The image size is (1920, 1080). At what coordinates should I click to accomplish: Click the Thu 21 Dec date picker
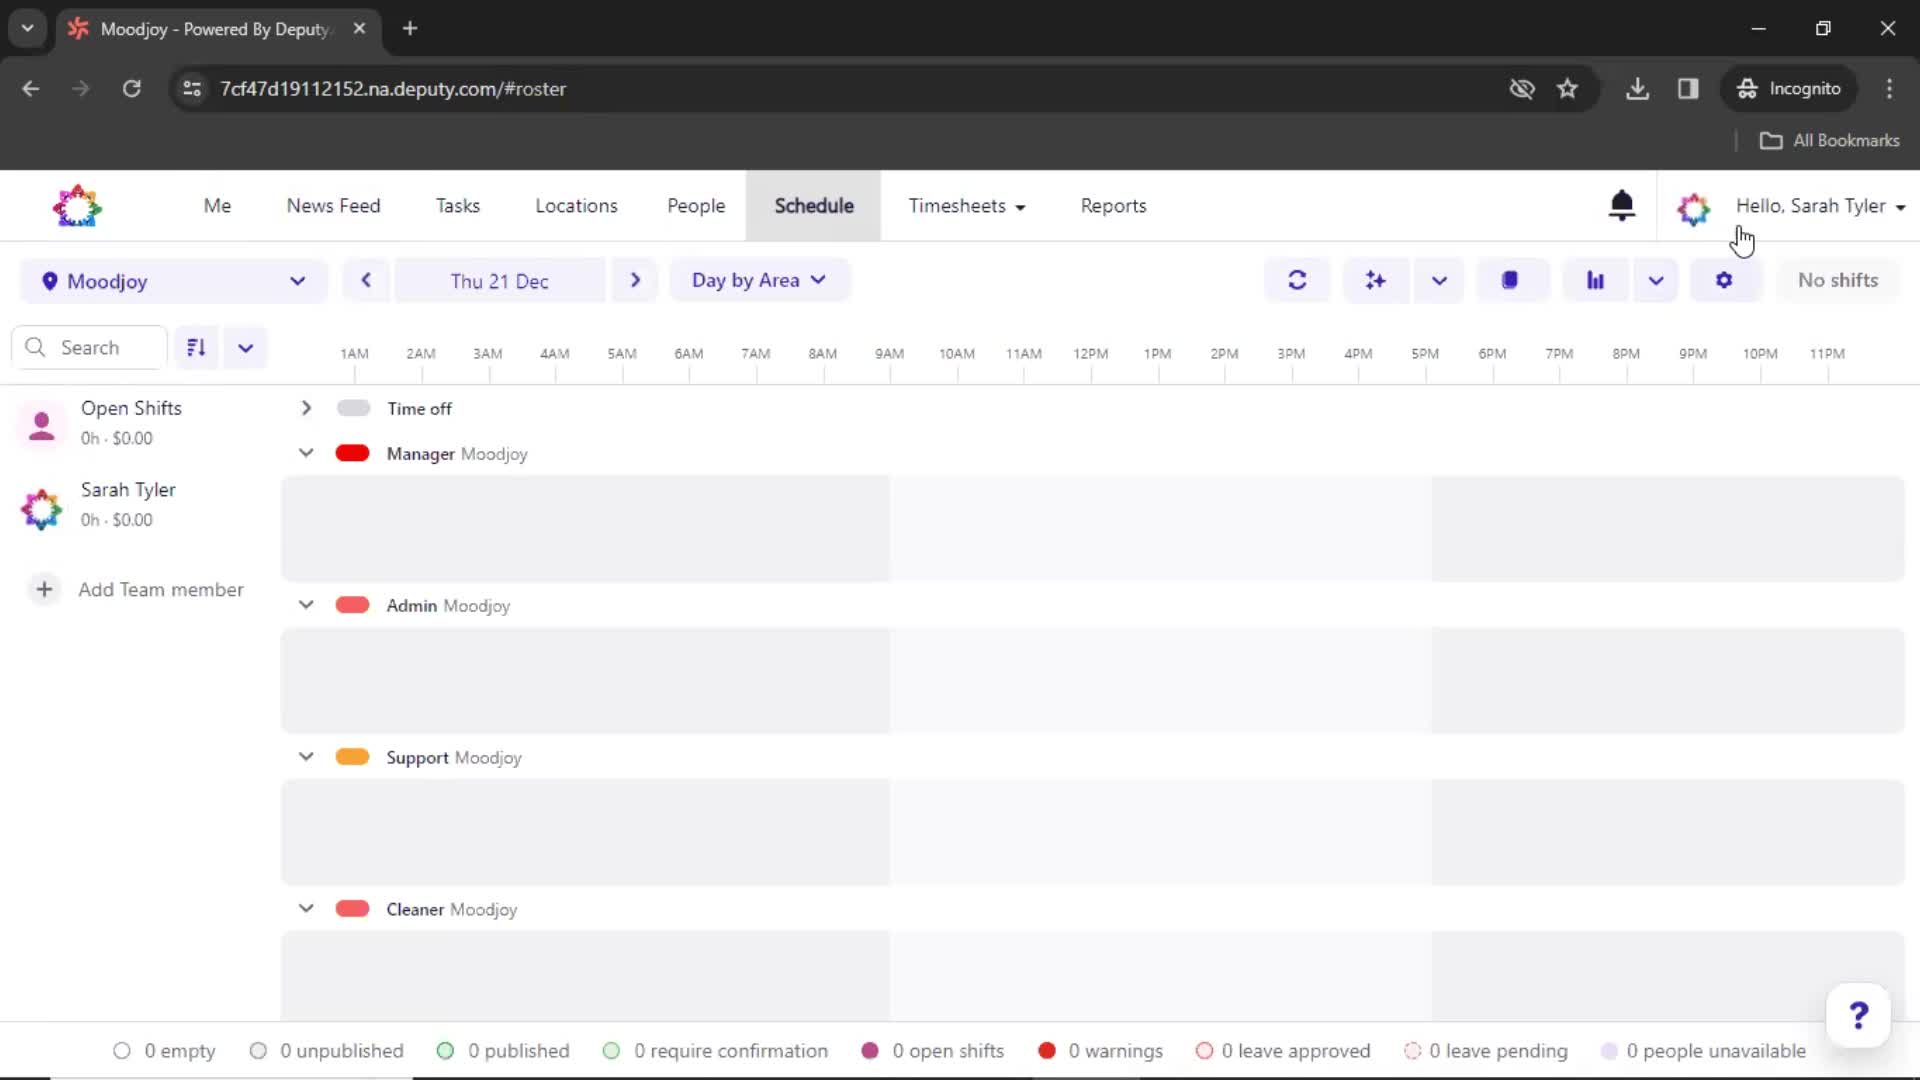click(x=499, y=281)
